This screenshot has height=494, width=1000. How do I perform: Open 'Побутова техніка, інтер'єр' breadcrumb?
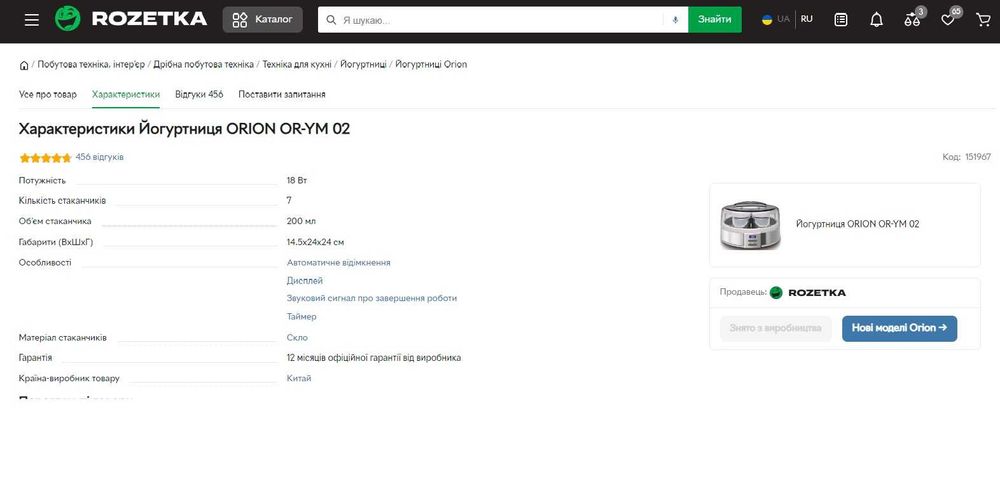(91, 64)
